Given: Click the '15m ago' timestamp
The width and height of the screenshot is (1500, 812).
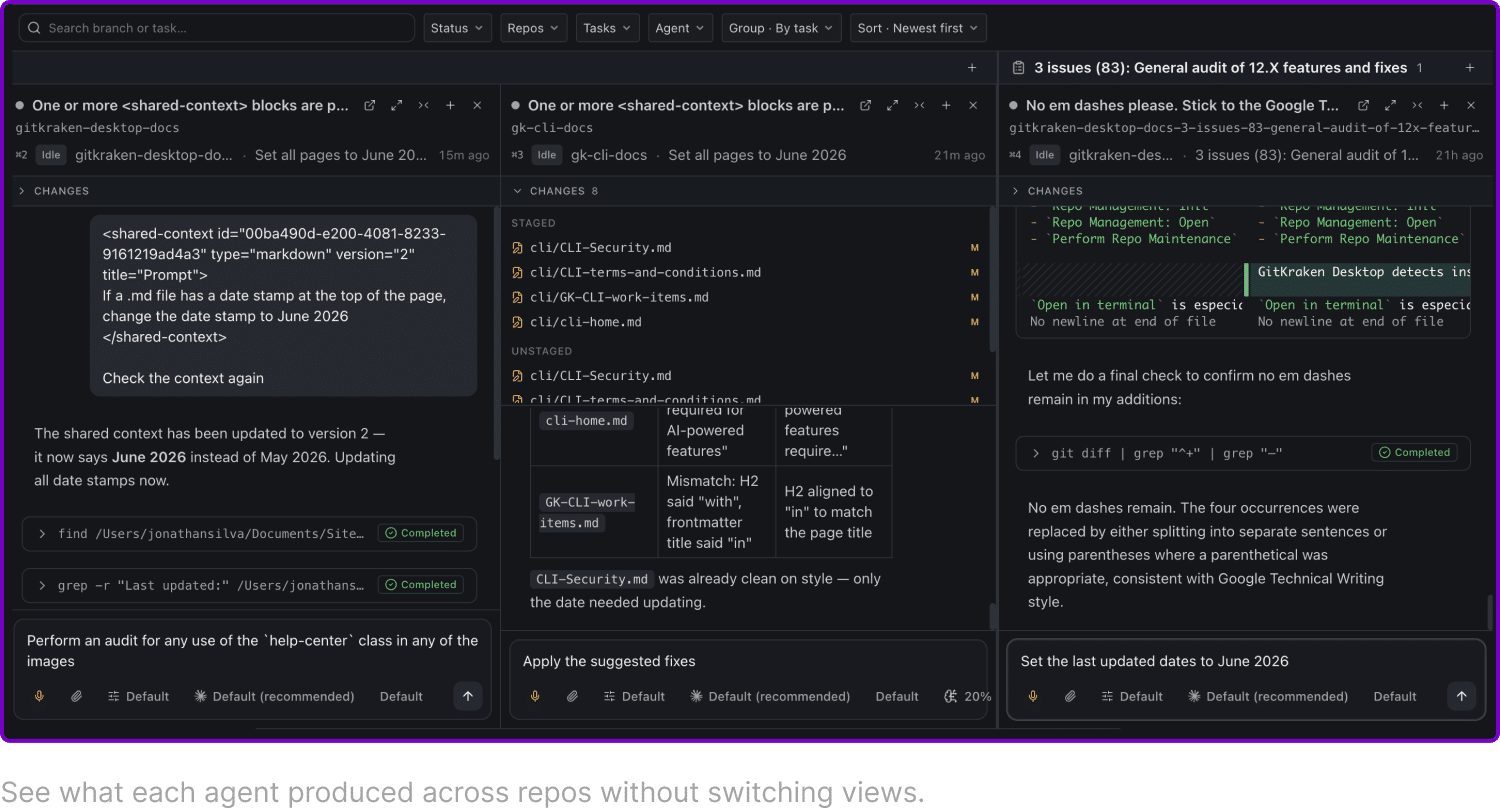Looking at the screenshot, I should point(465,155).
